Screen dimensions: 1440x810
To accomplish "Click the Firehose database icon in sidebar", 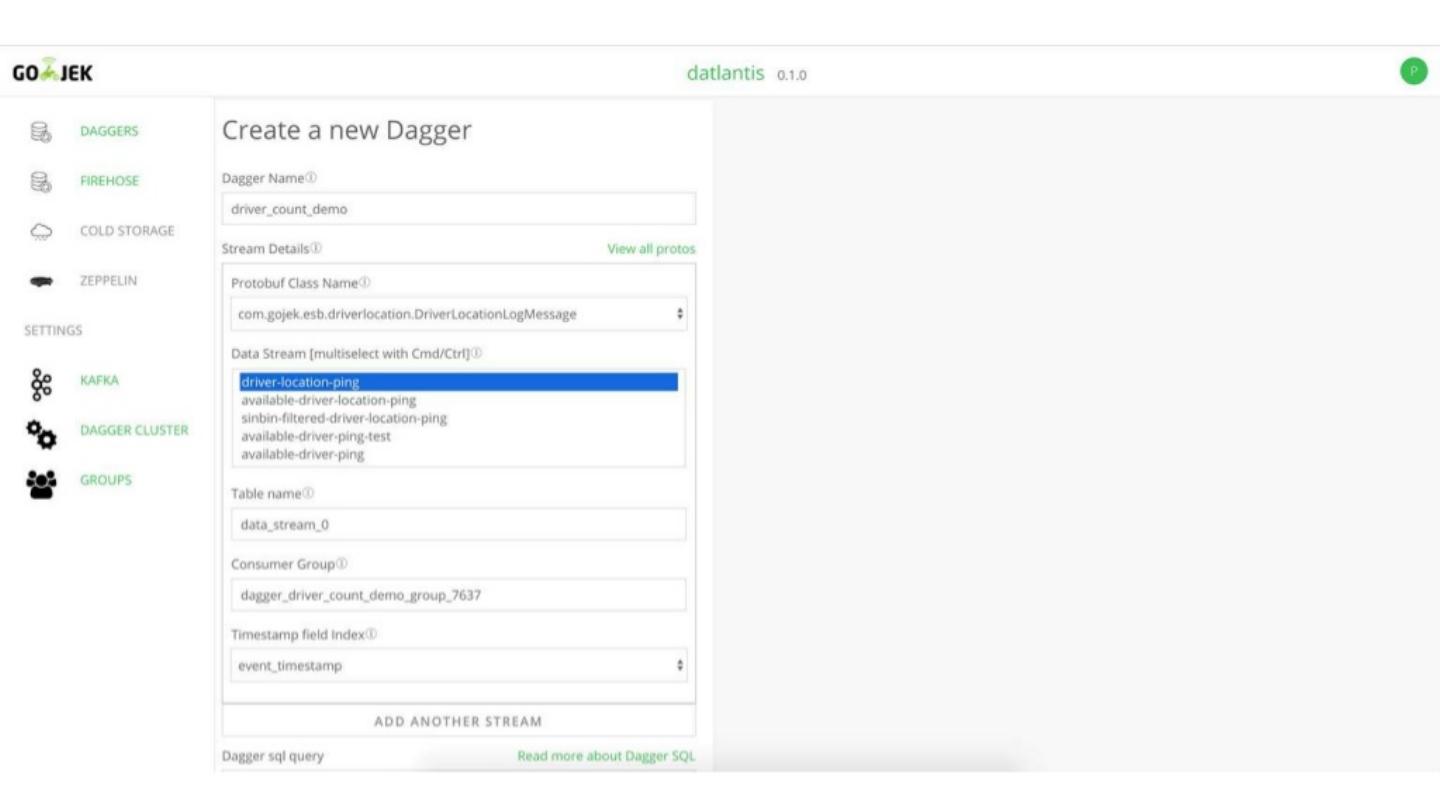I will (41, 181).
